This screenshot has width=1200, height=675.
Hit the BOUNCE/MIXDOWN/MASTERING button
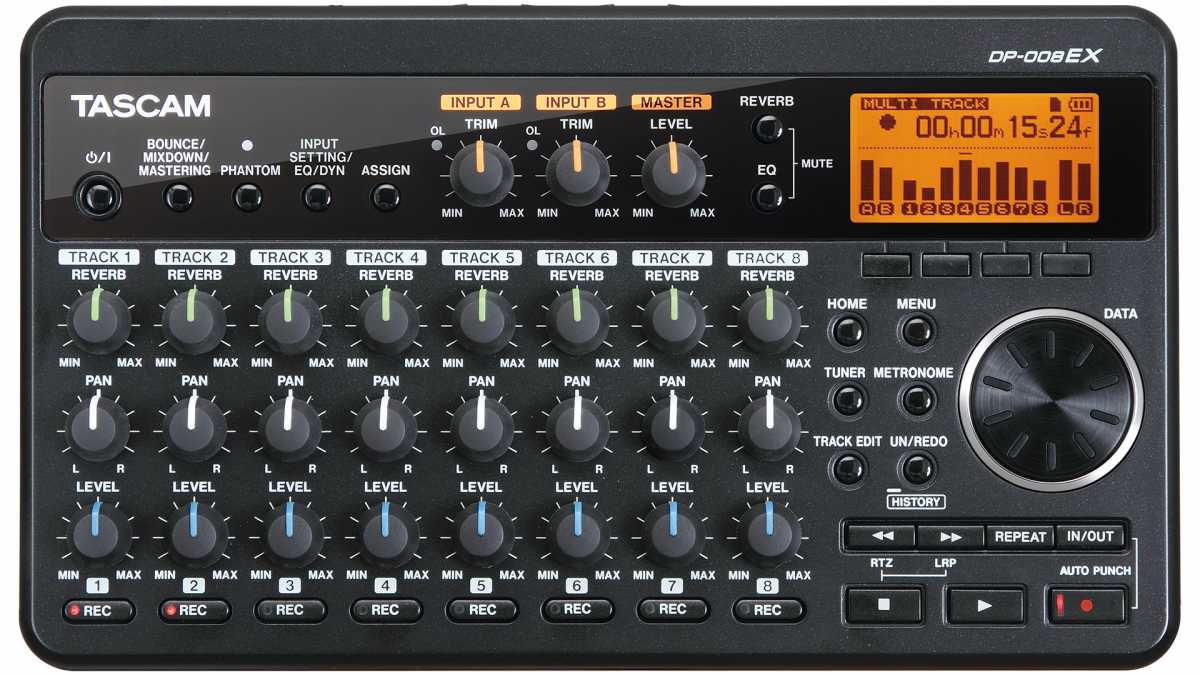pyautogui.click(x=179, y=198)
